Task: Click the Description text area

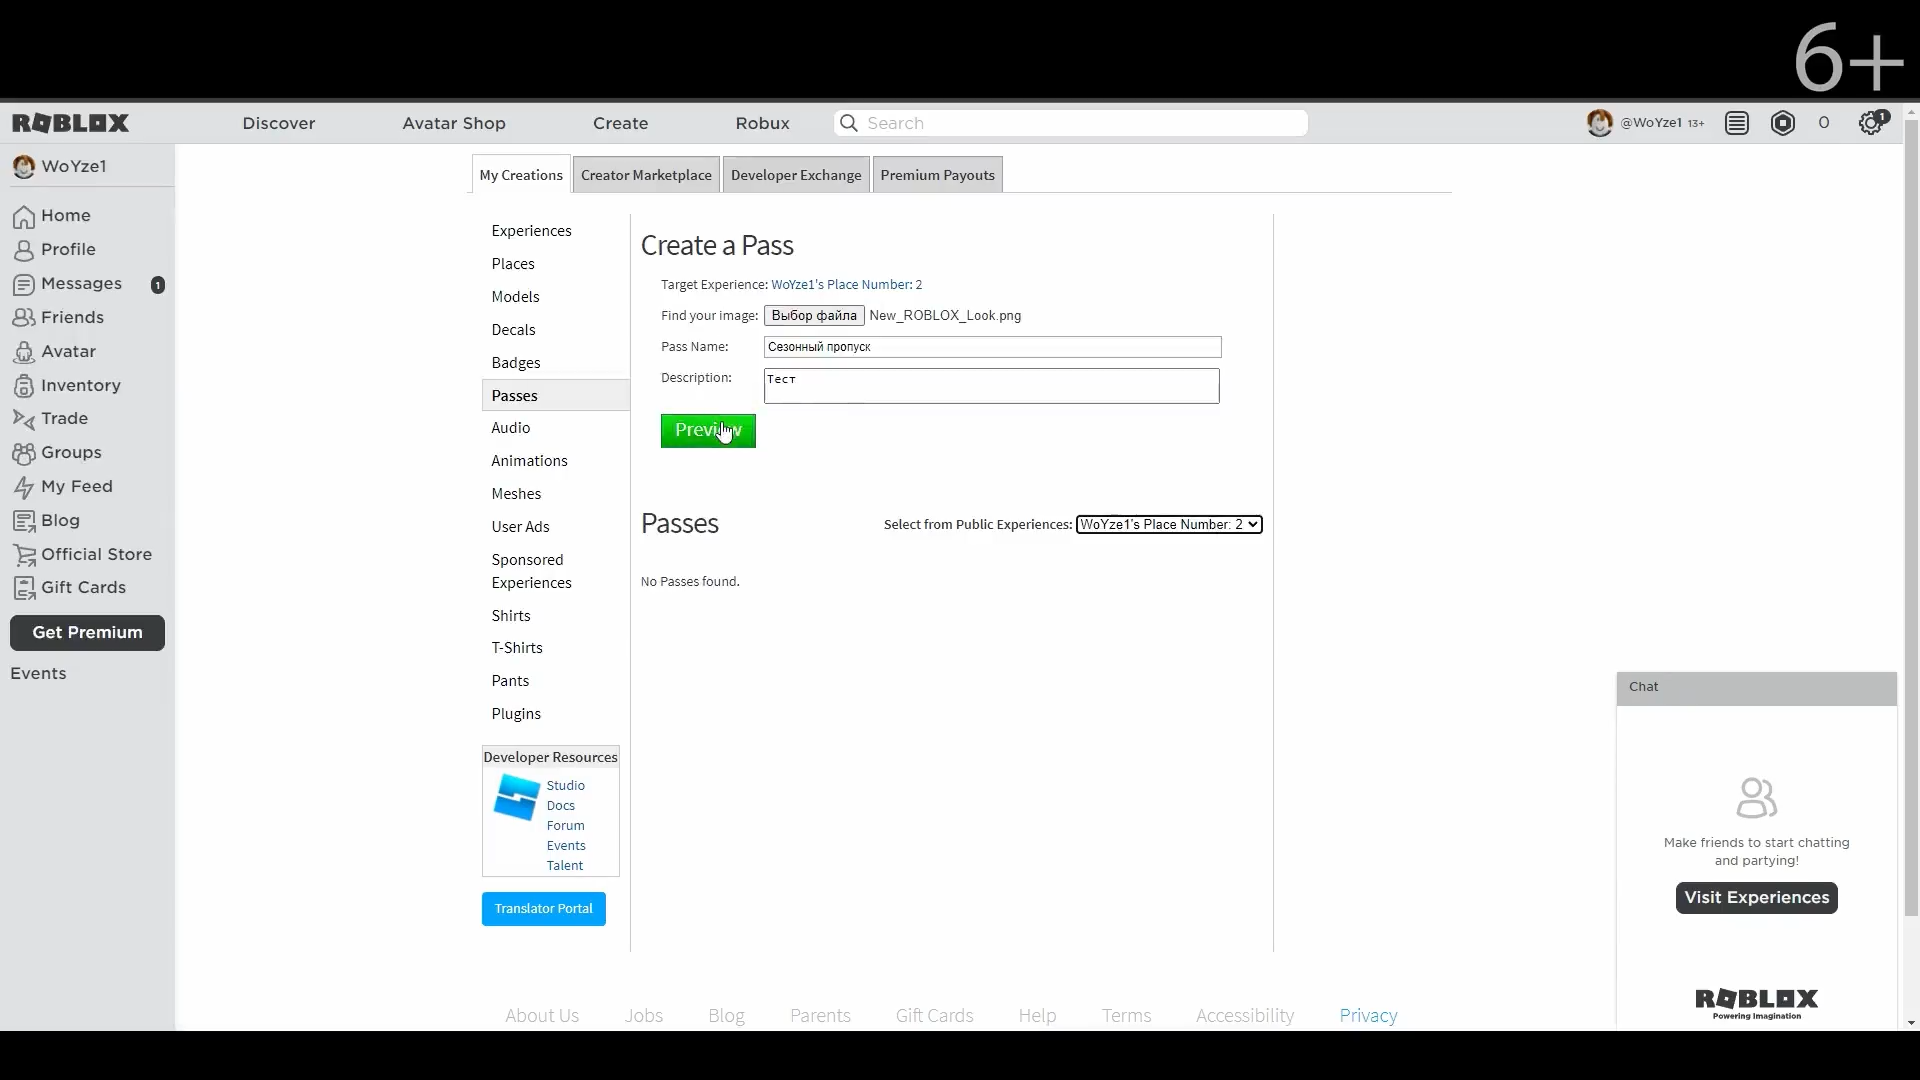Action: pyautogui.click(x=992, y=386)
